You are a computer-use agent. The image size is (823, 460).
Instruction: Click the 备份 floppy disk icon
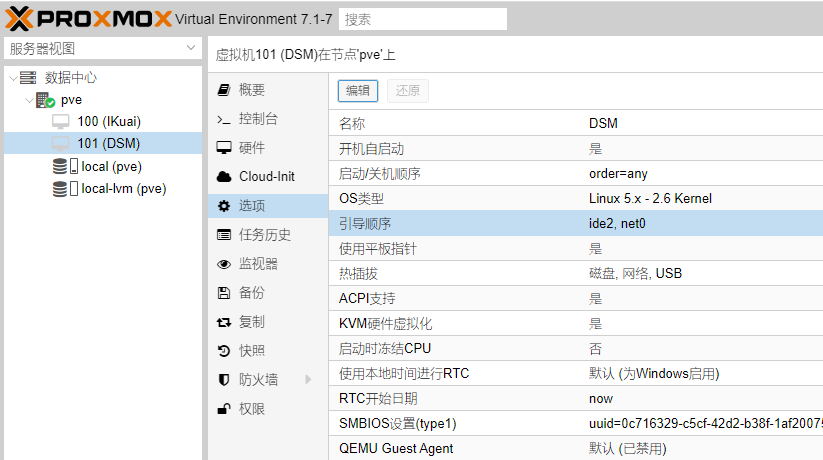click(x=224, y=293)
